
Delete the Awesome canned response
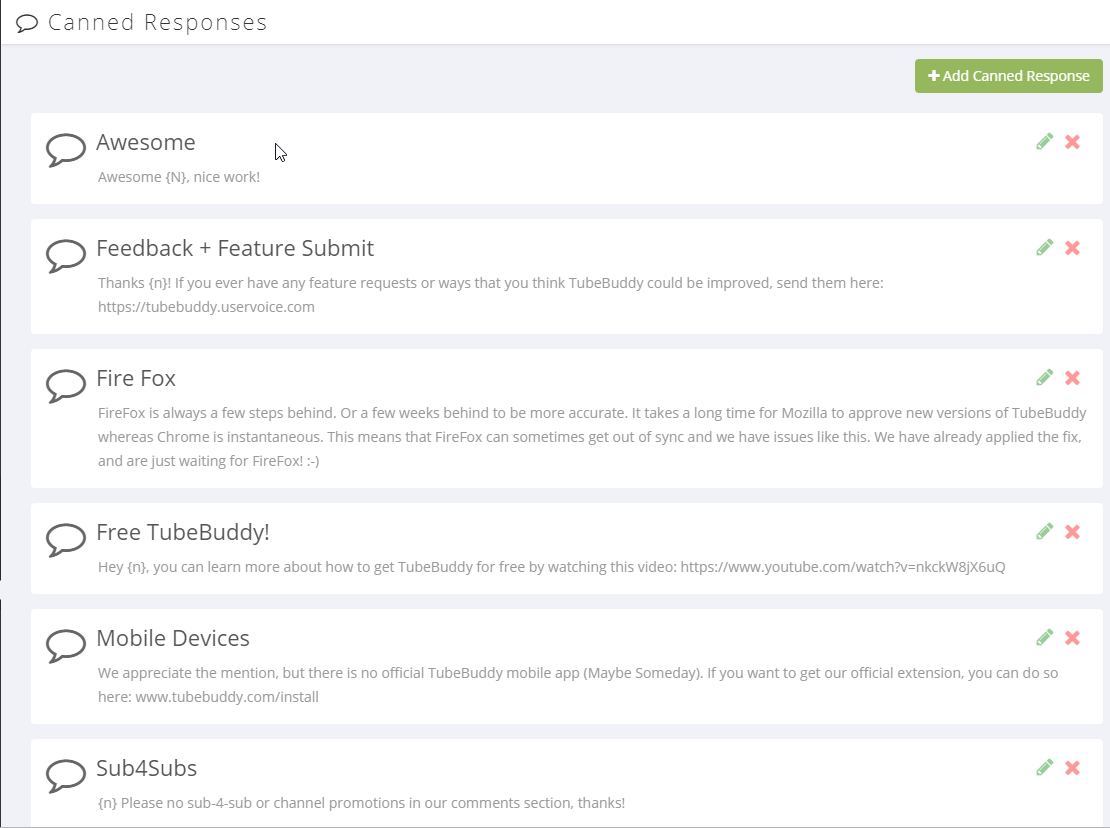click(x=1073, y=142)
